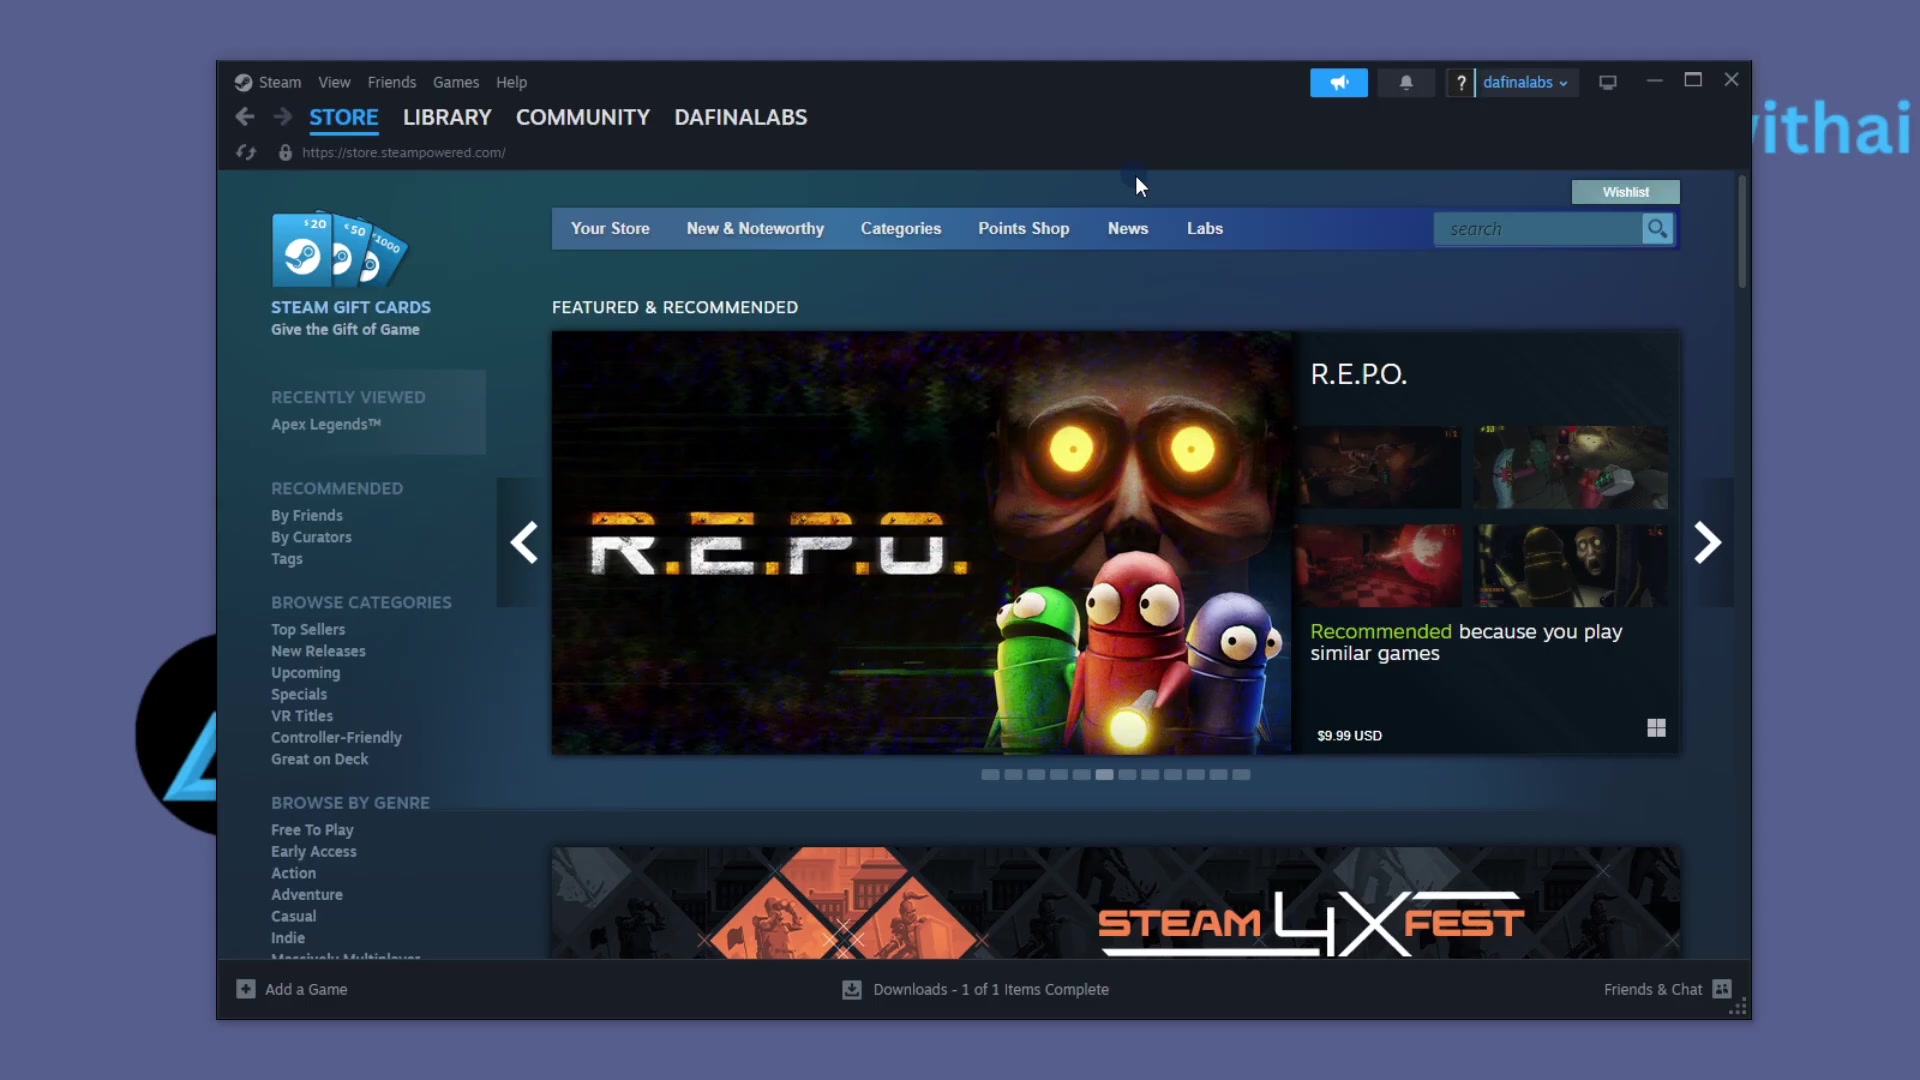Open Friends & Chat from the bottom right icon

coord(1722,989)
